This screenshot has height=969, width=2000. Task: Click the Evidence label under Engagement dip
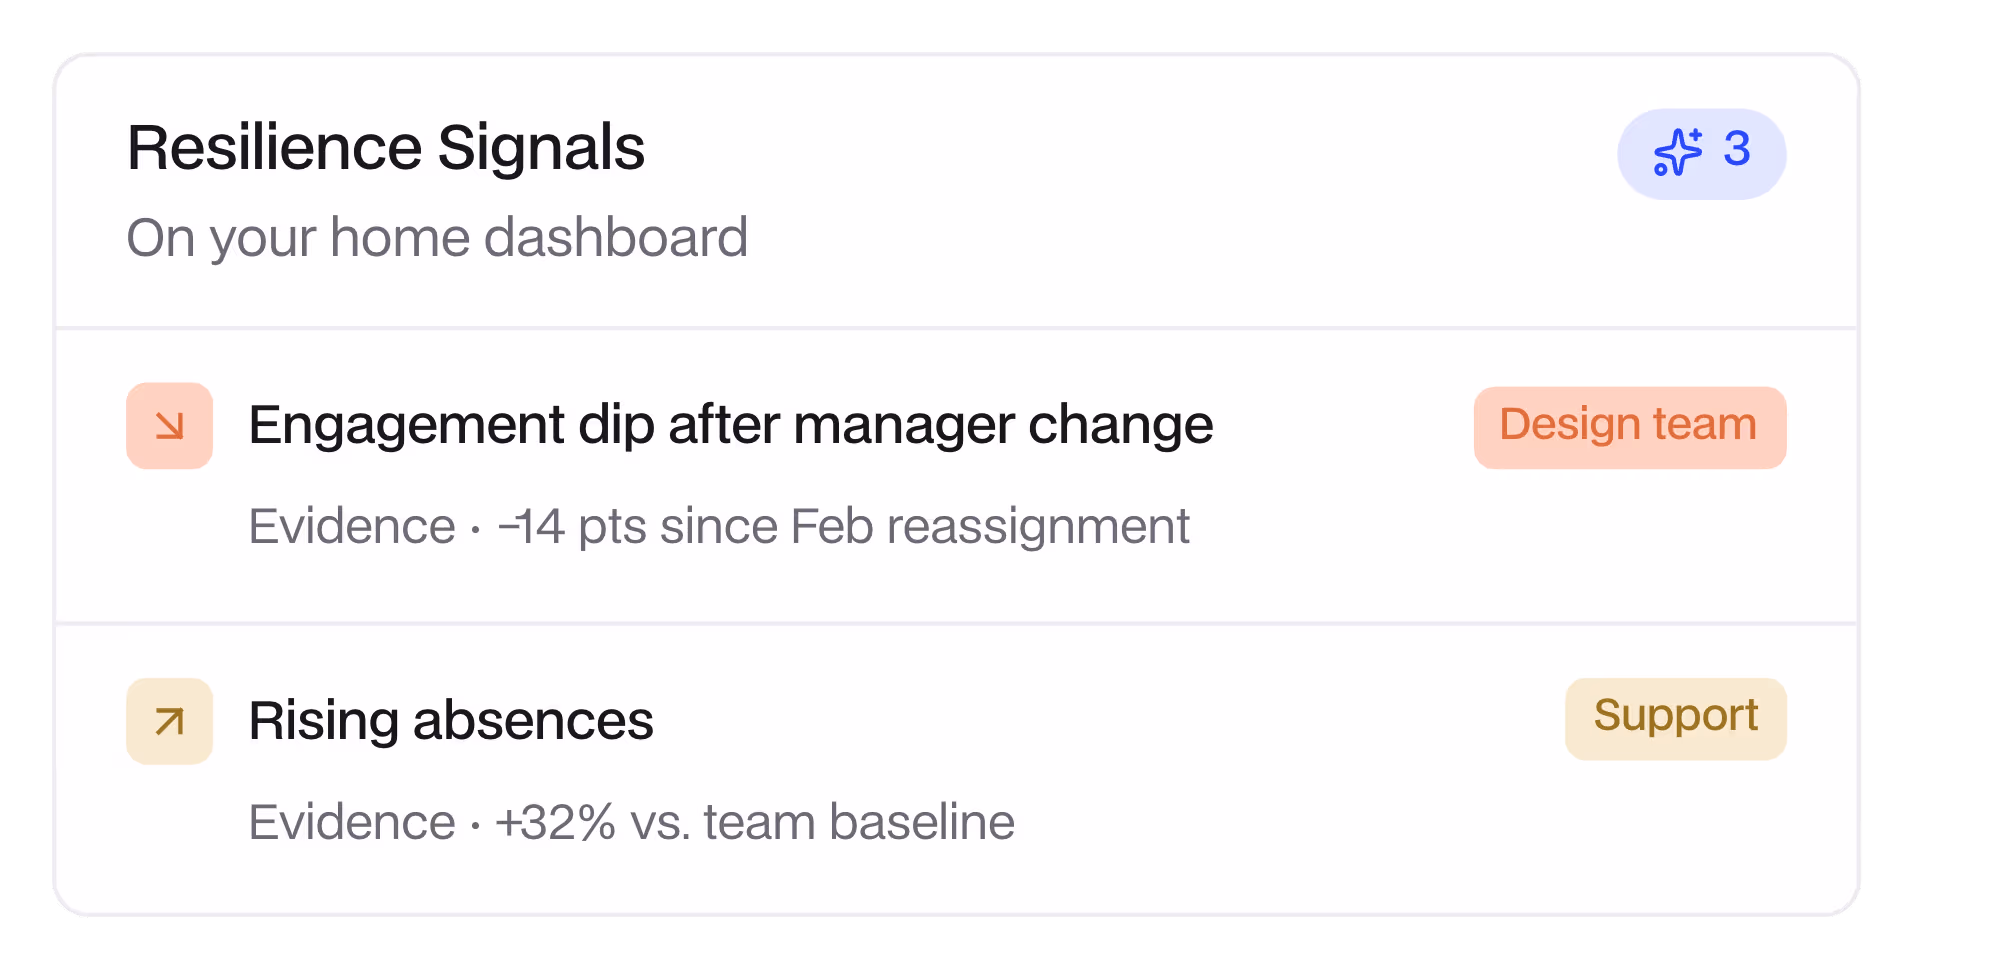point(352,526)
